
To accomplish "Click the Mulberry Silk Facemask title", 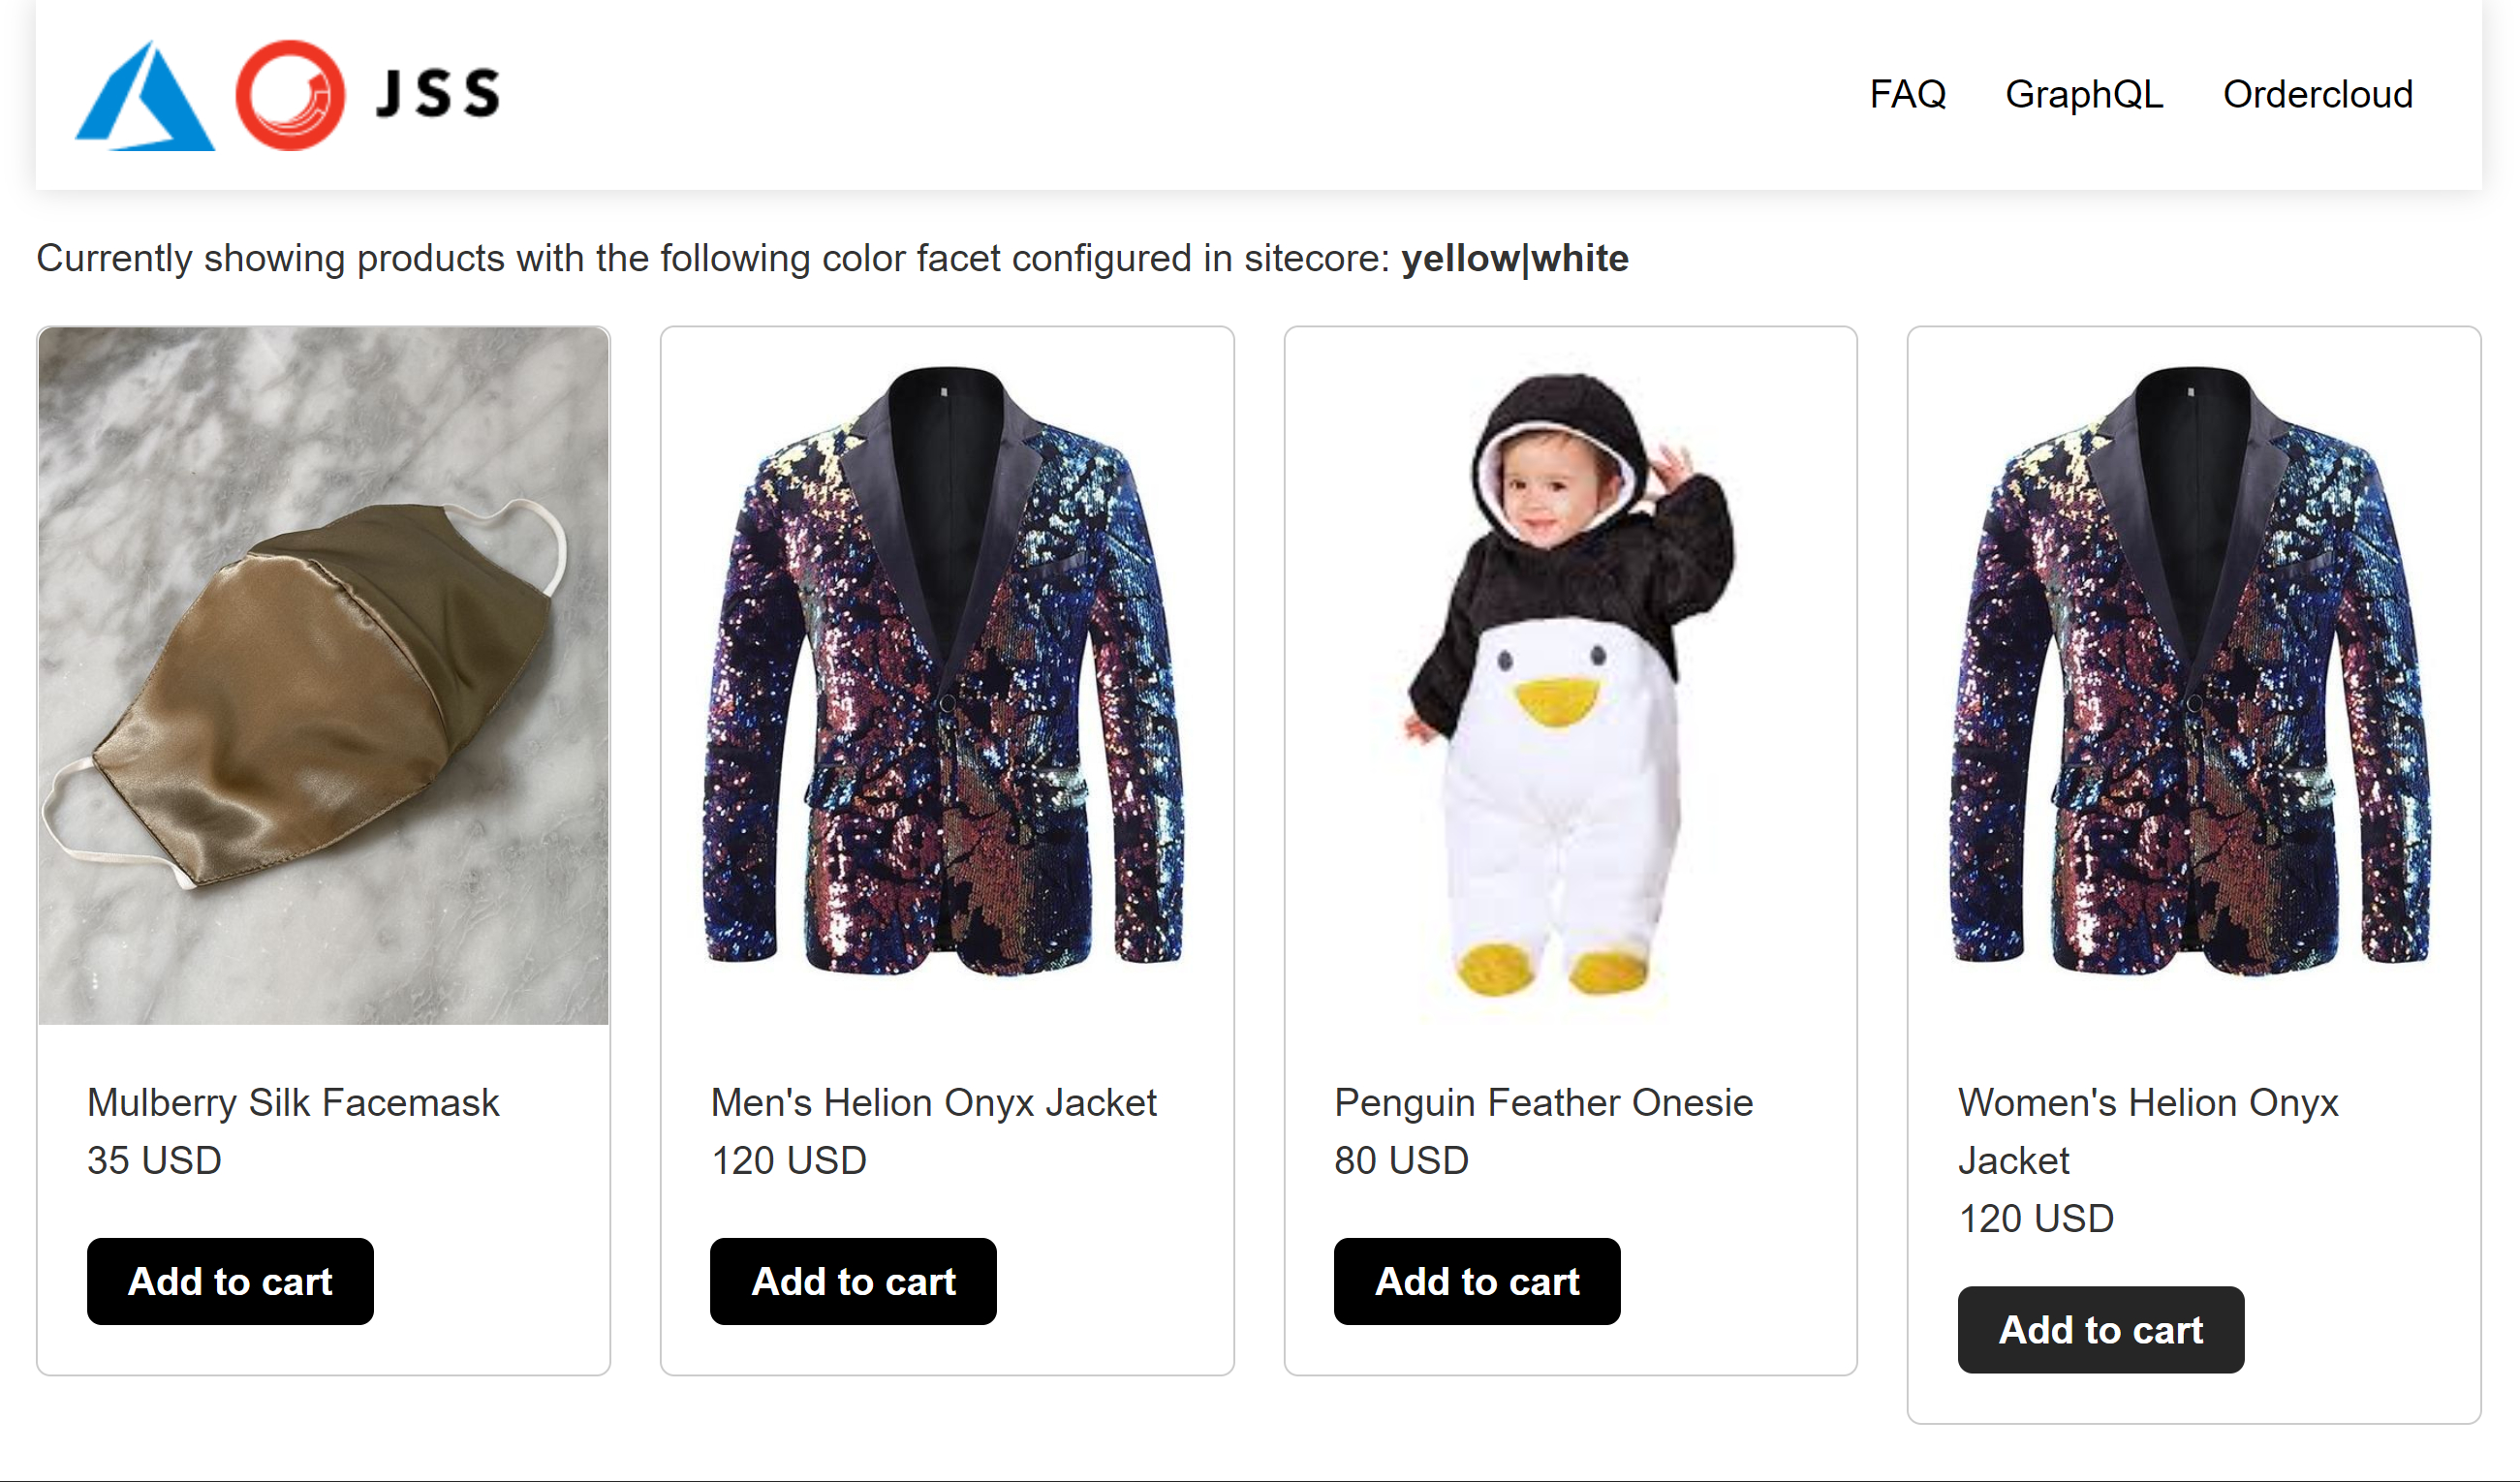I will click(292, 1102).
